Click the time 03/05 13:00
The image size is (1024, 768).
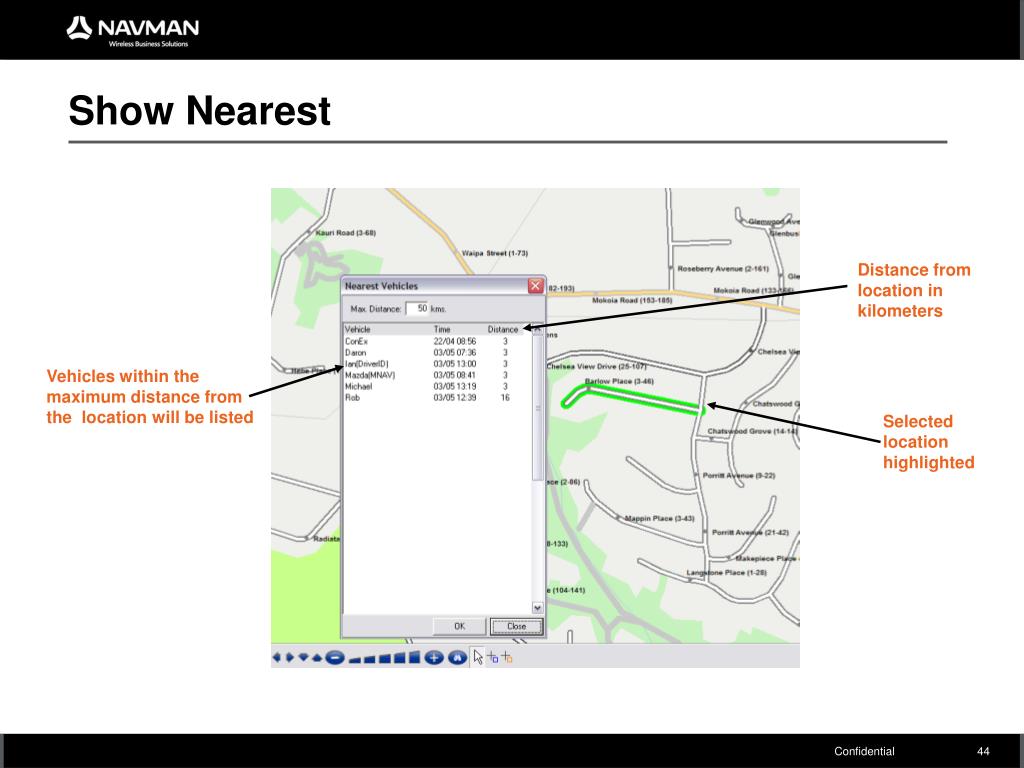pos(455,364)
